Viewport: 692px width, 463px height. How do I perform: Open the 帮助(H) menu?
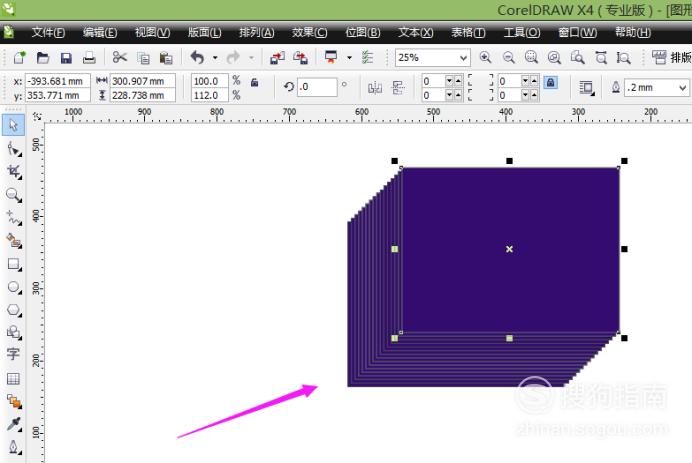coord(633,33)
